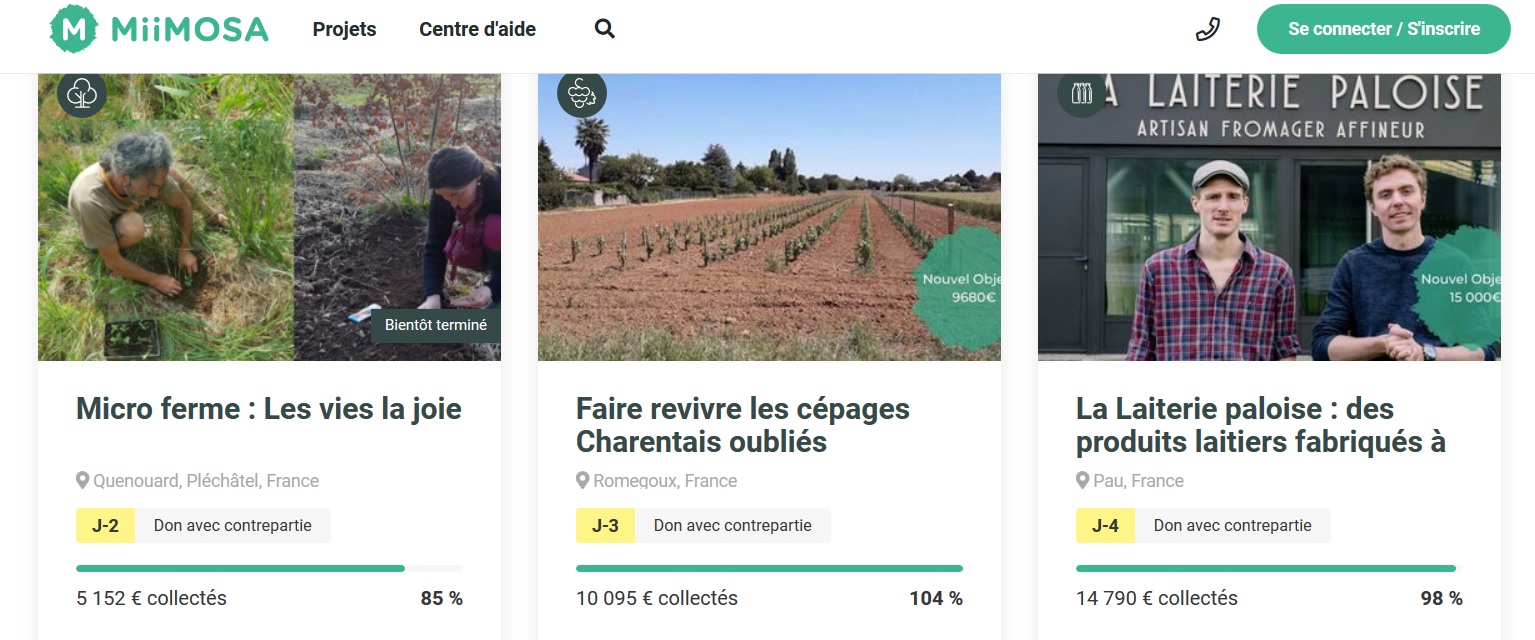Click the 104% progress bar on cépages card
The width and height of the screenshot is (1535, 640).
click(x=768, y=568)
